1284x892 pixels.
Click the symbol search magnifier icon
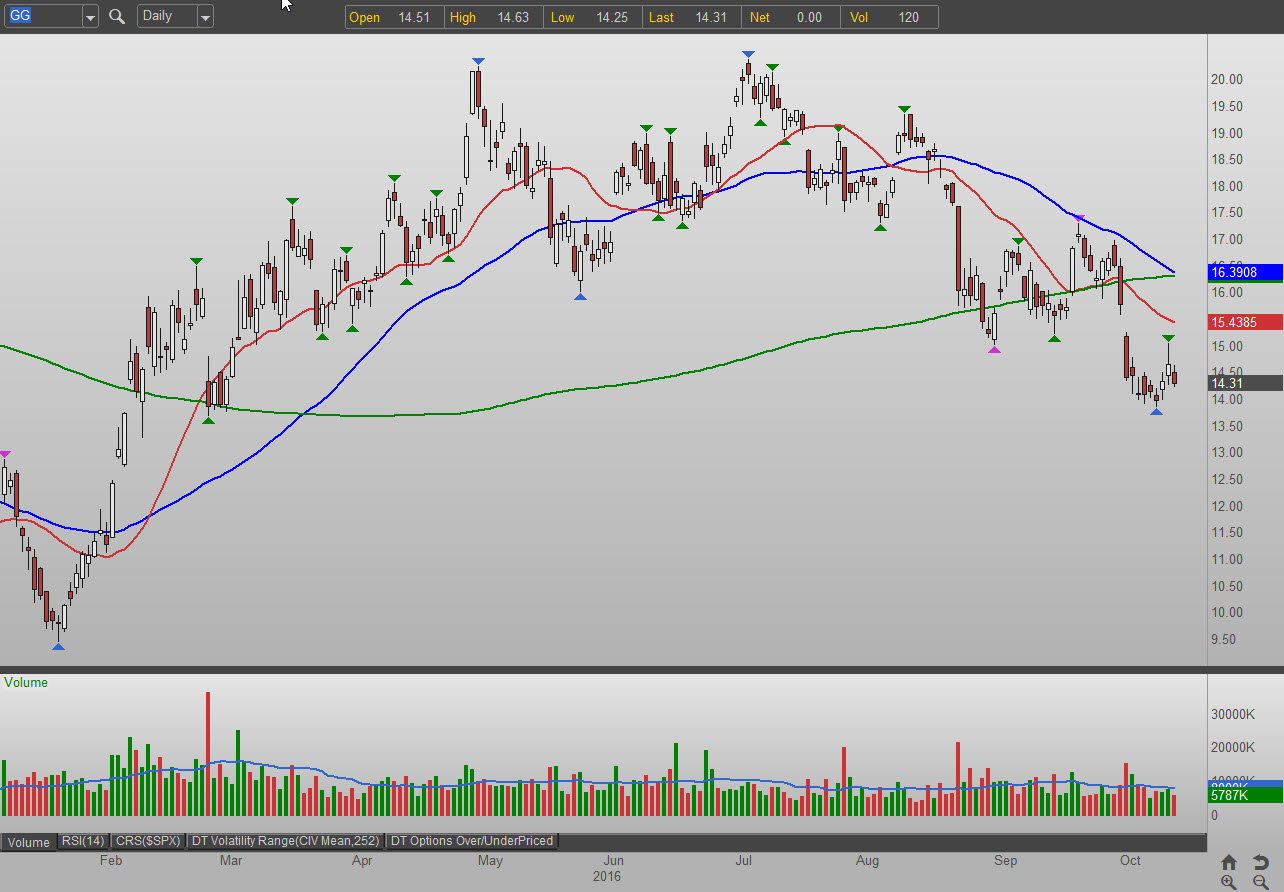(117, 16)
